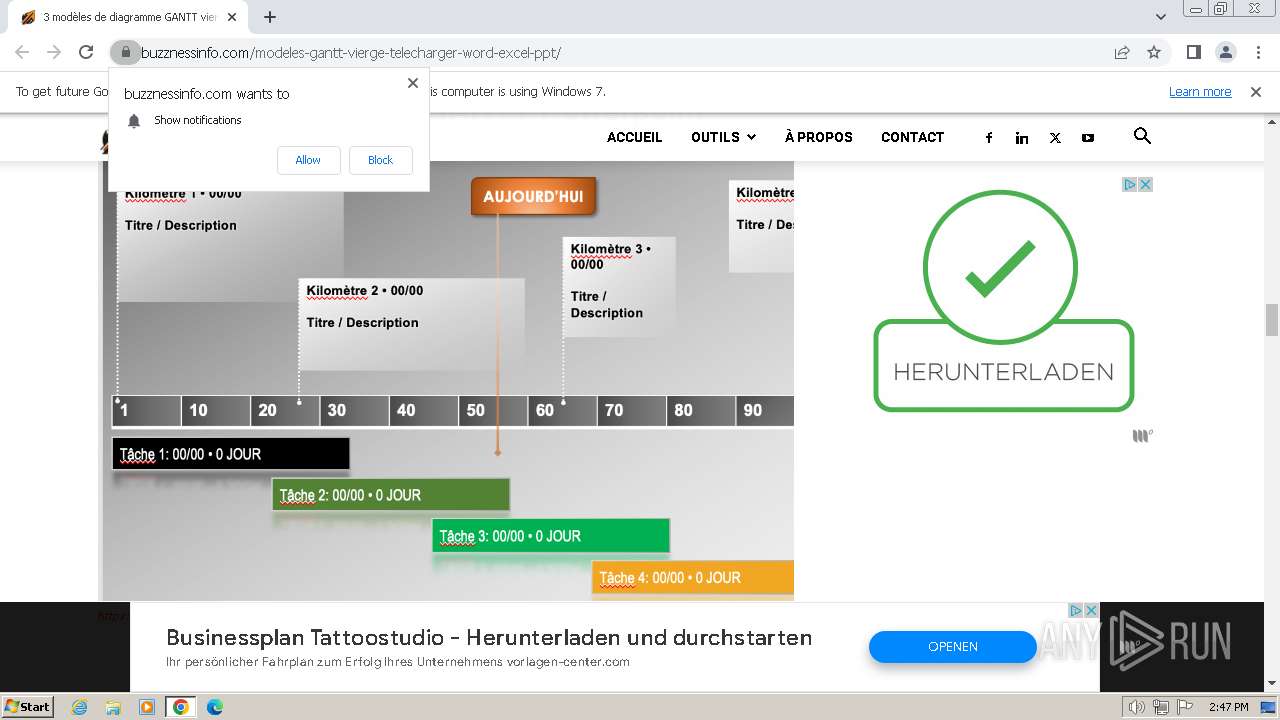The width and height of the screenshot is (1280, 720).
Task: Visit the X (Twitter) page icon
Action: coord(1055,138)
